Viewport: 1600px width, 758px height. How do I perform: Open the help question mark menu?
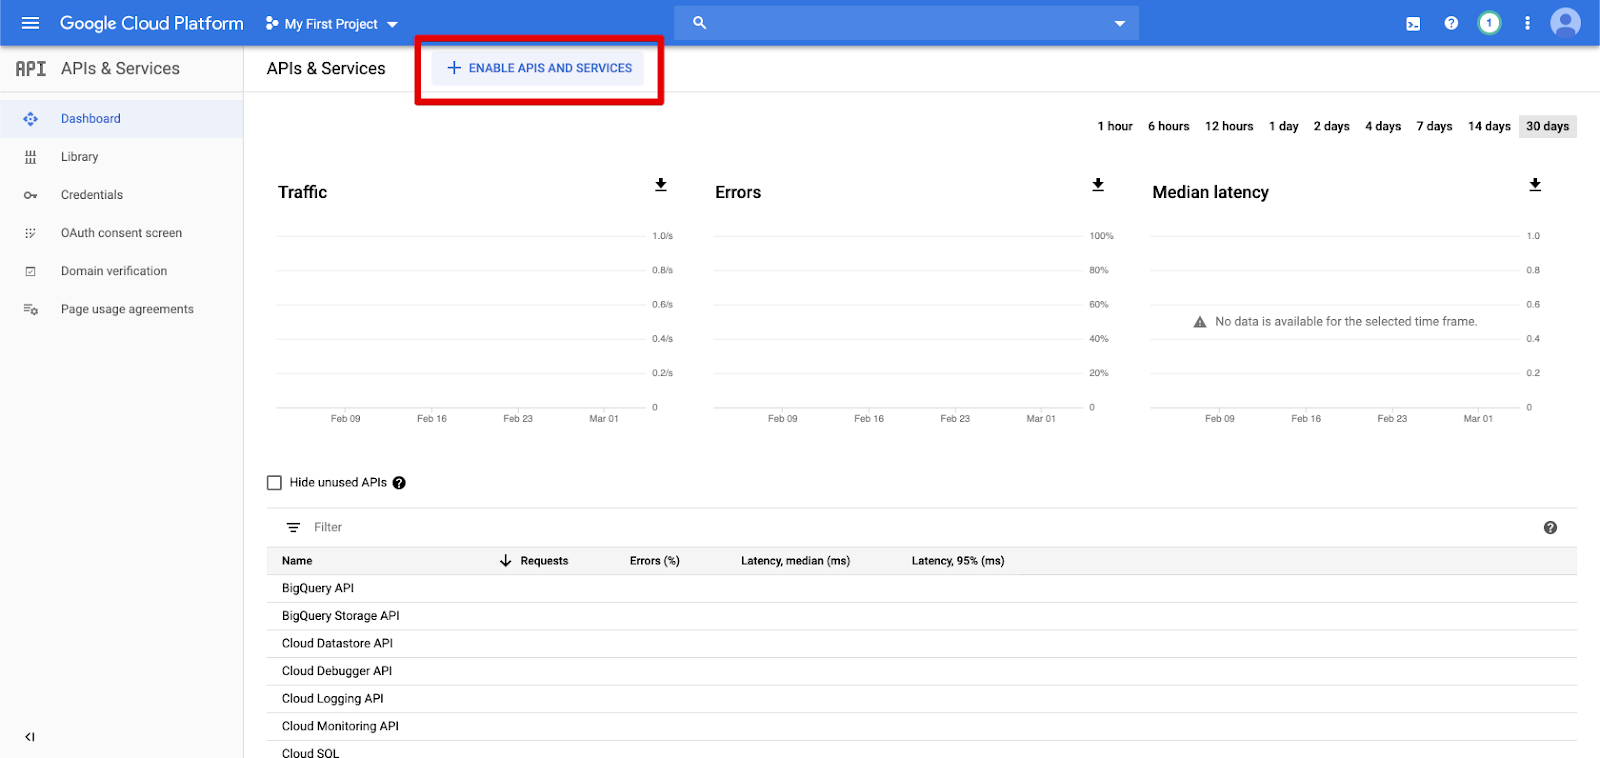1451,23
